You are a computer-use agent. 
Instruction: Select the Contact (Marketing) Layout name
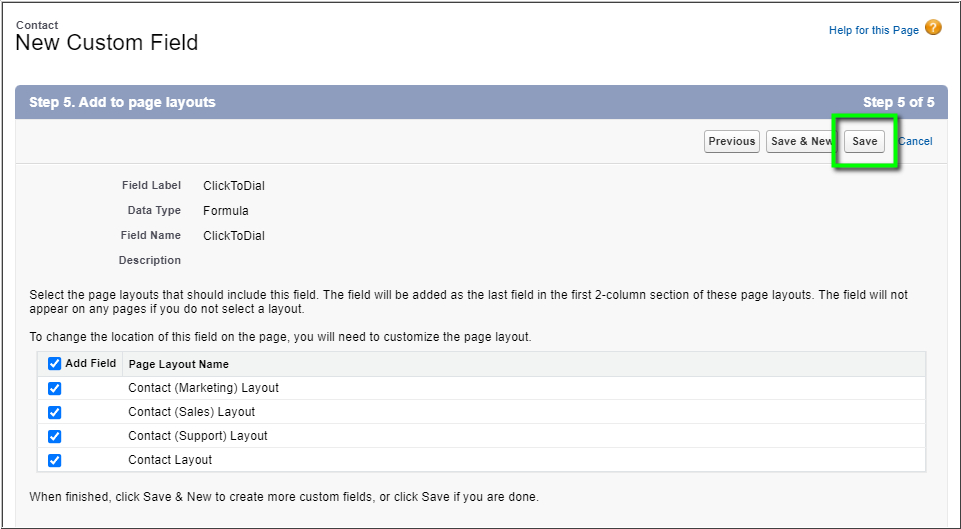coord(203,388)
